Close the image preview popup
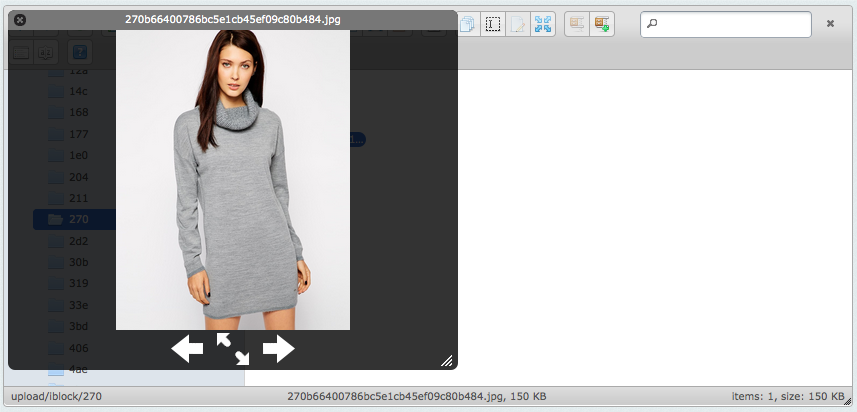Viewport: 857px width, 412px height. coord(20,20)
